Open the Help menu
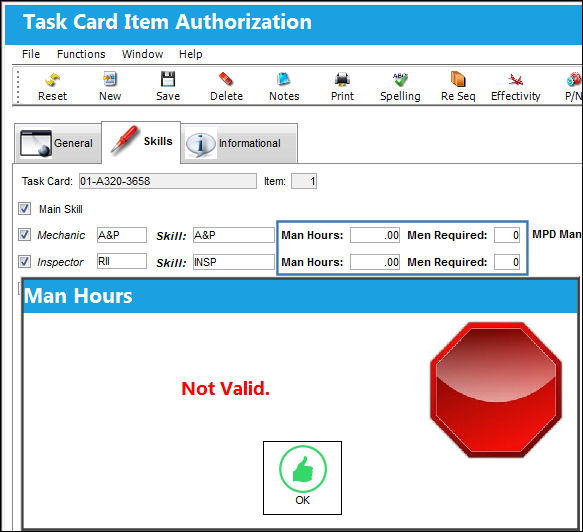The width and height of the screenshot is (583, 532). [191, 54]
